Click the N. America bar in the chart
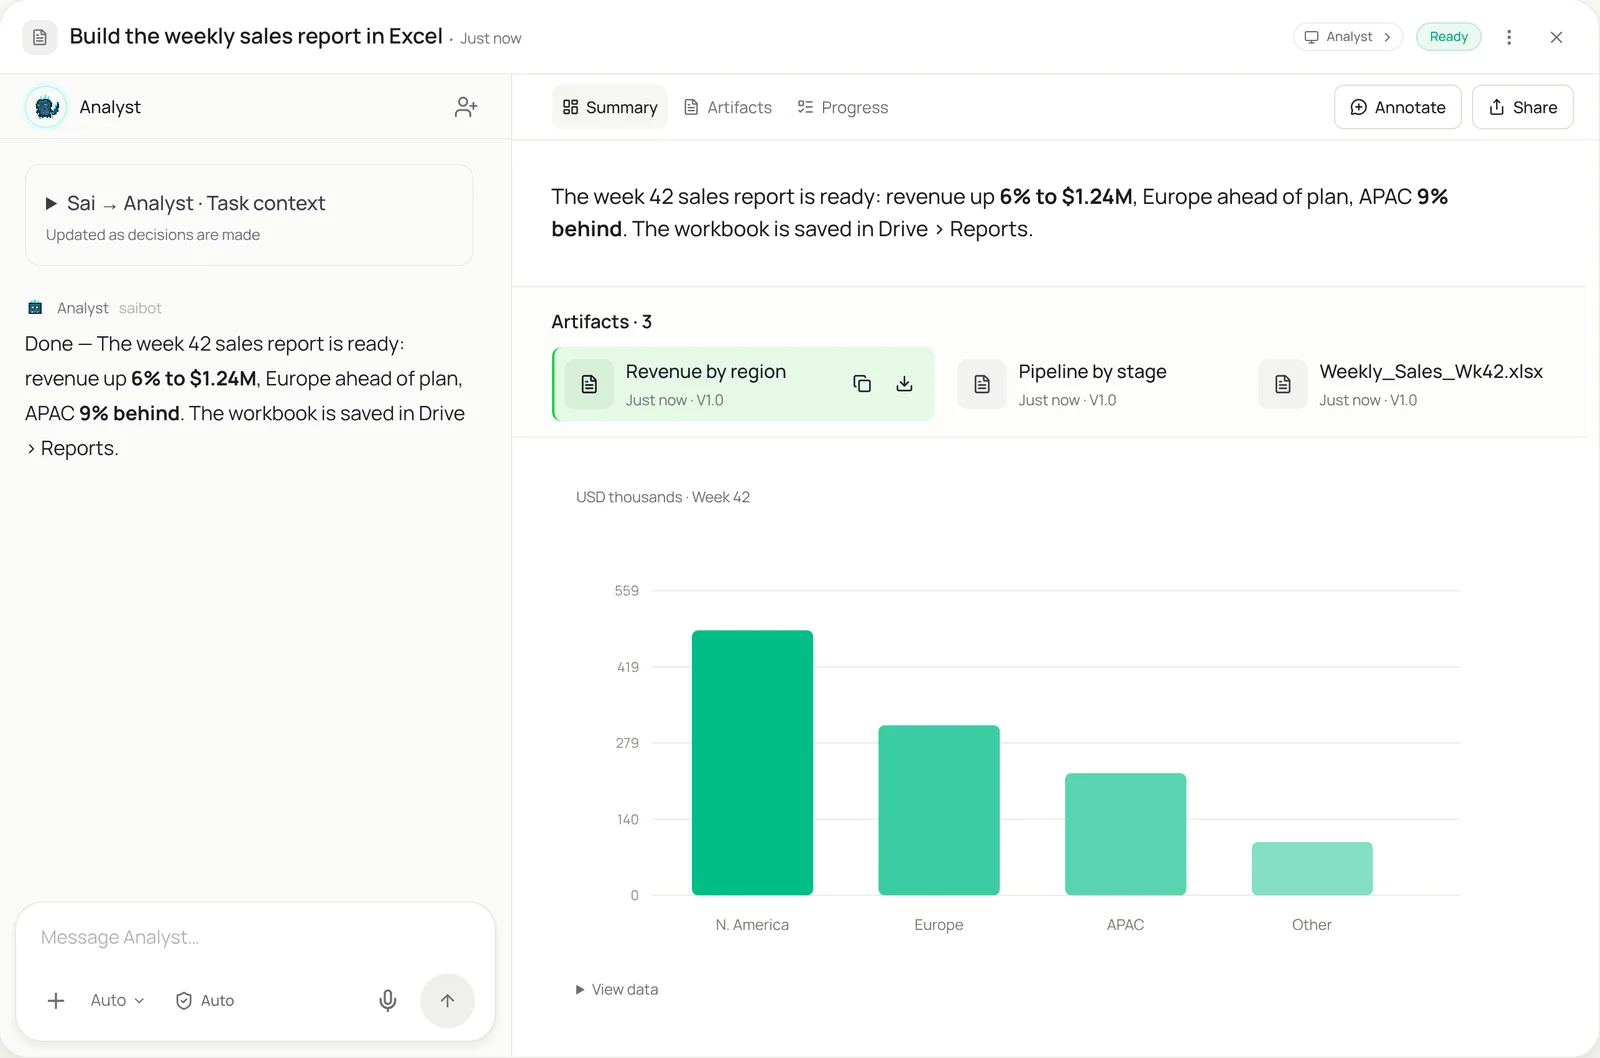The image size is (1600, 1058). click(752, 762)
